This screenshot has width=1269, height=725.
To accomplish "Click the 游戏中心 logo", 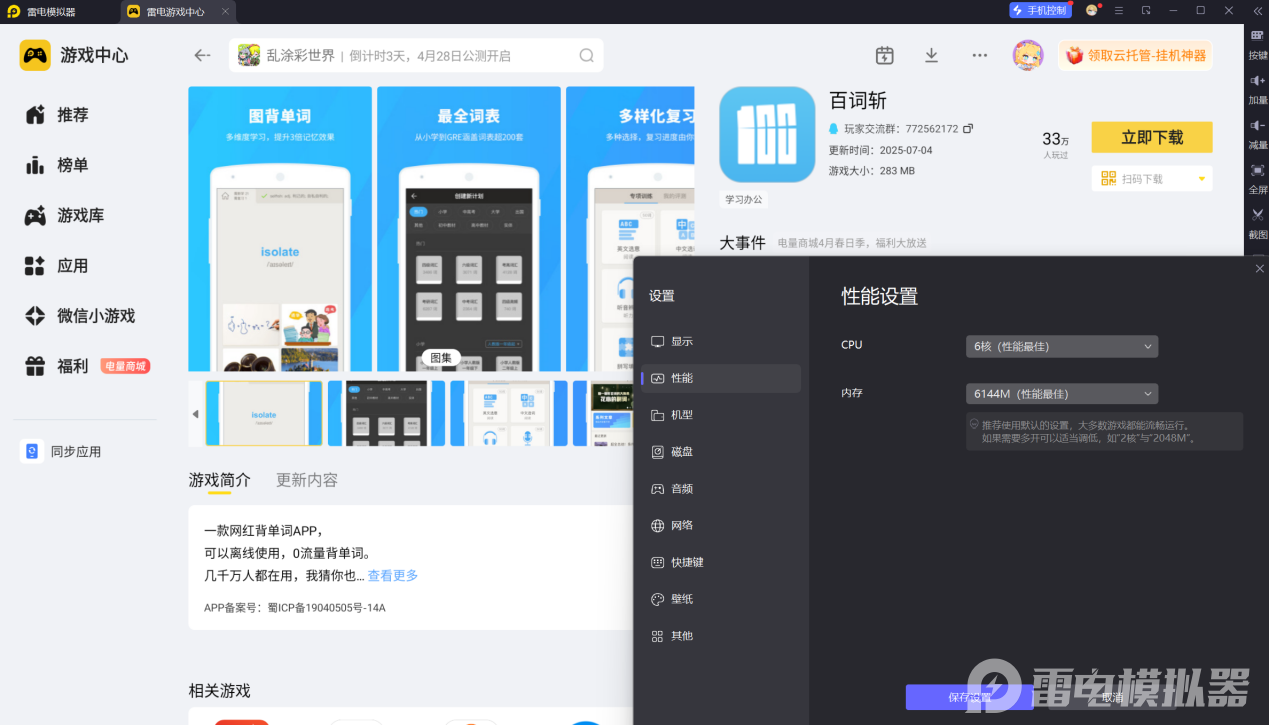I will pos(74,55).
